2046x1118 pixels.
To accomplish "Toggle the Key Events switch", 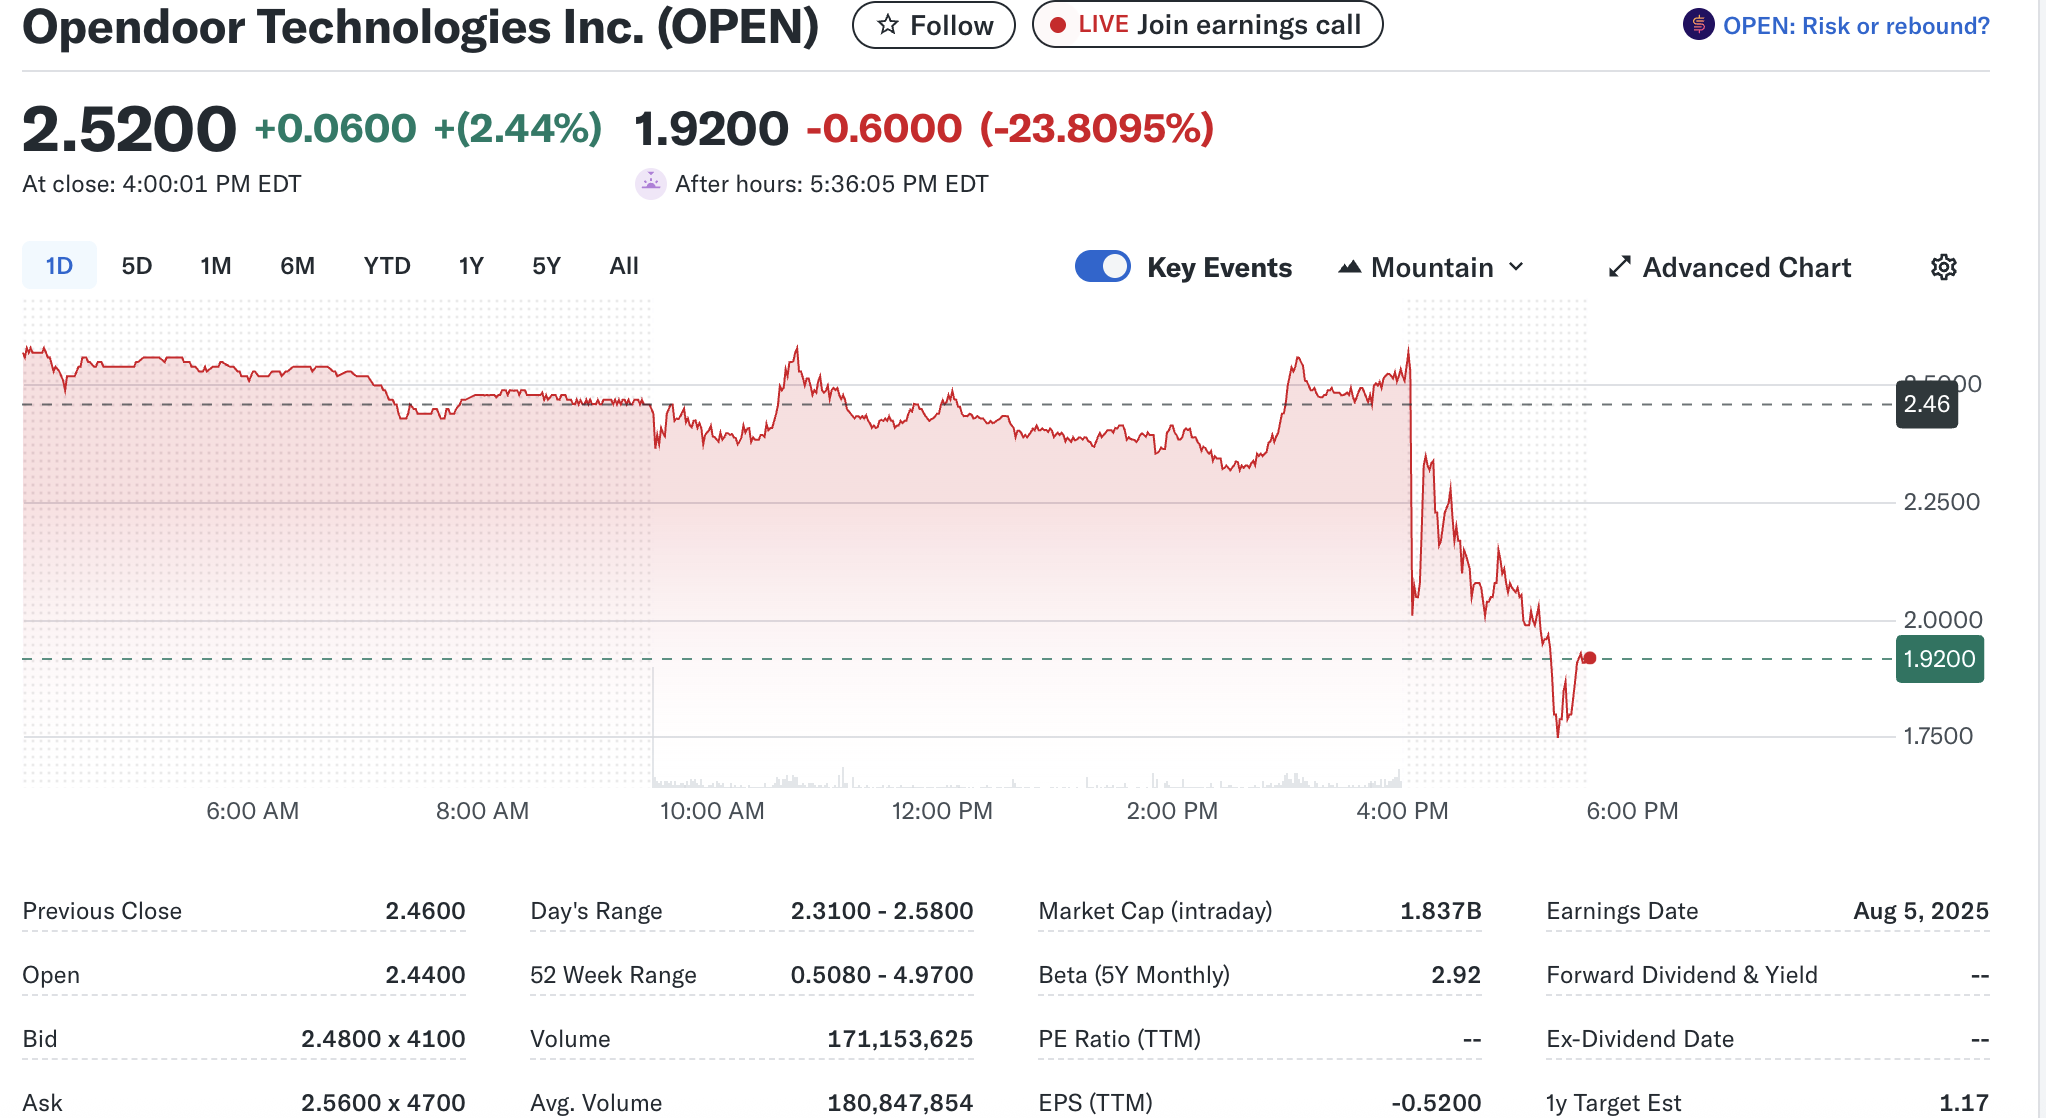I will pyautogui.click(x=1102, y=267).
